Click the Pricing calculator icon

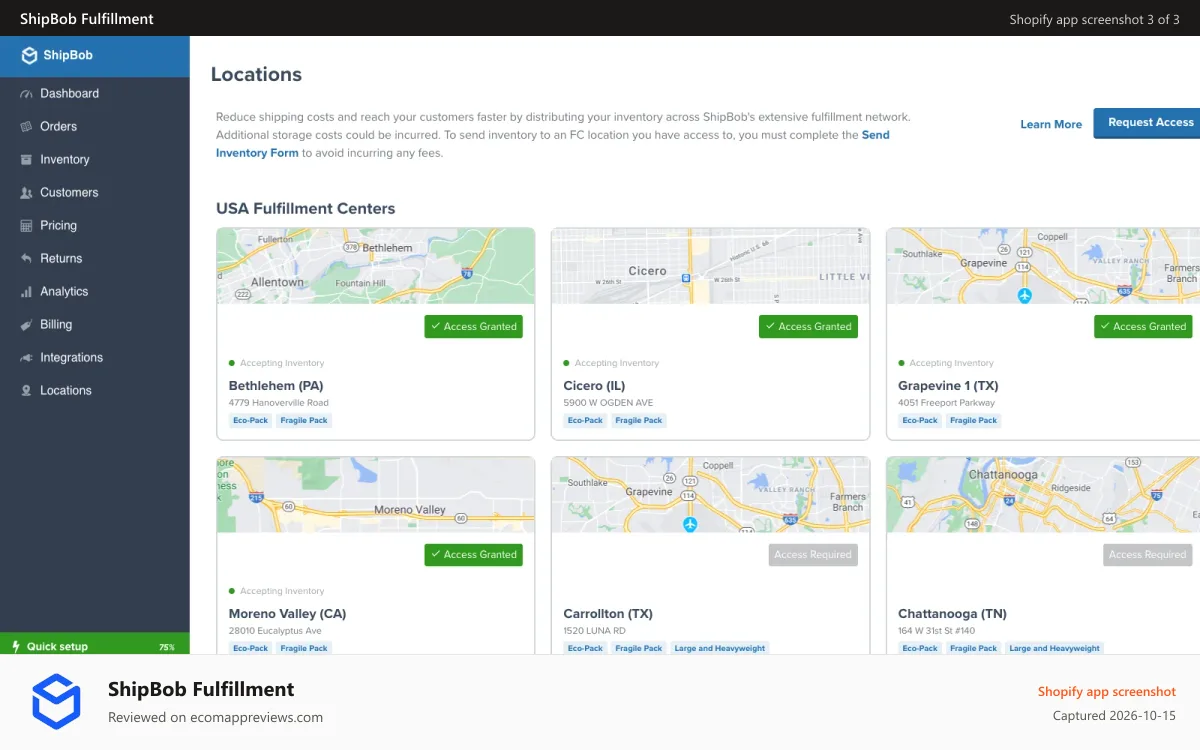(x=26, y=226)
